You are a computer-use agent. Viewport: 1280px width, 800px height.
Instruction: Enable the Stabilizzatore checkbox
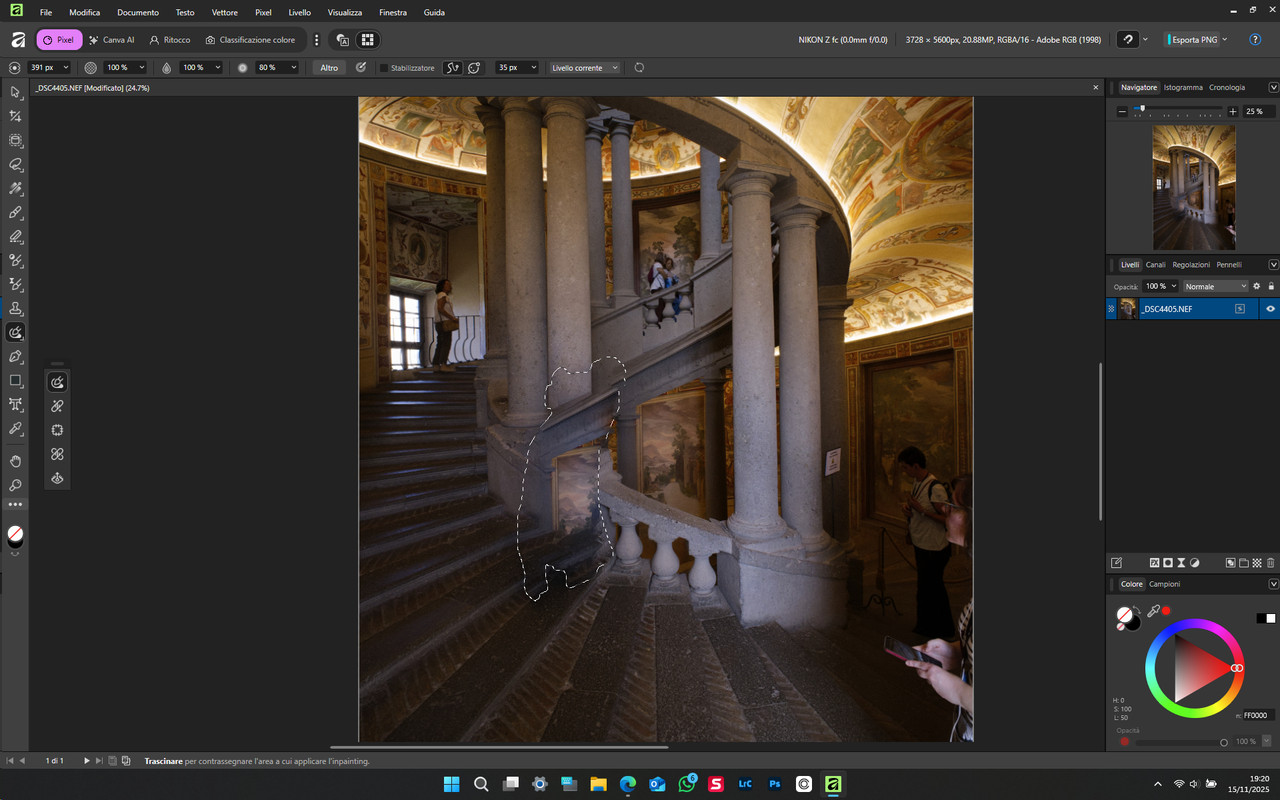[x=384, y=68]
